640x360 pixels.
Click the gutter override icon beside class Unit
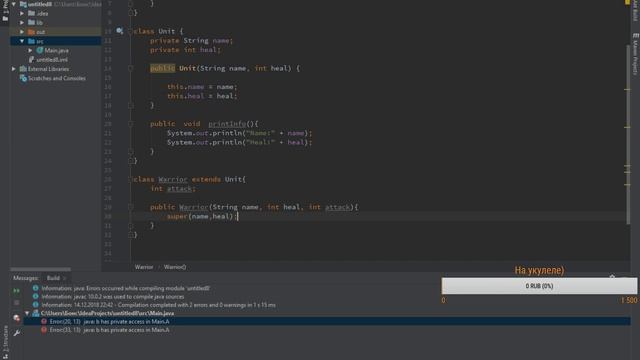tap(120, 31)
